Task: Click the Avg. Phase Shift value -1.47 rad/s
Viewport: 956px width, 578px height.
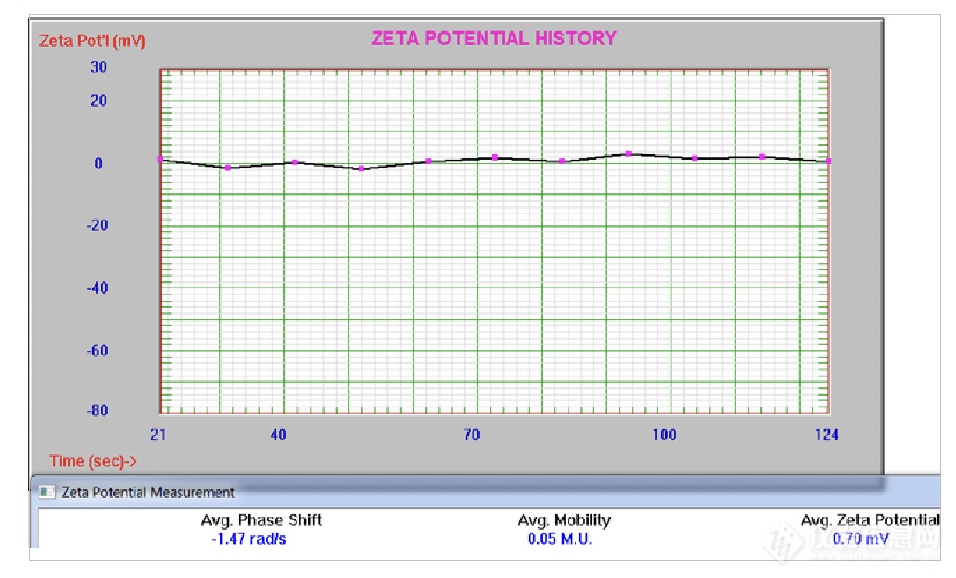Action: (x=260, y=539)
